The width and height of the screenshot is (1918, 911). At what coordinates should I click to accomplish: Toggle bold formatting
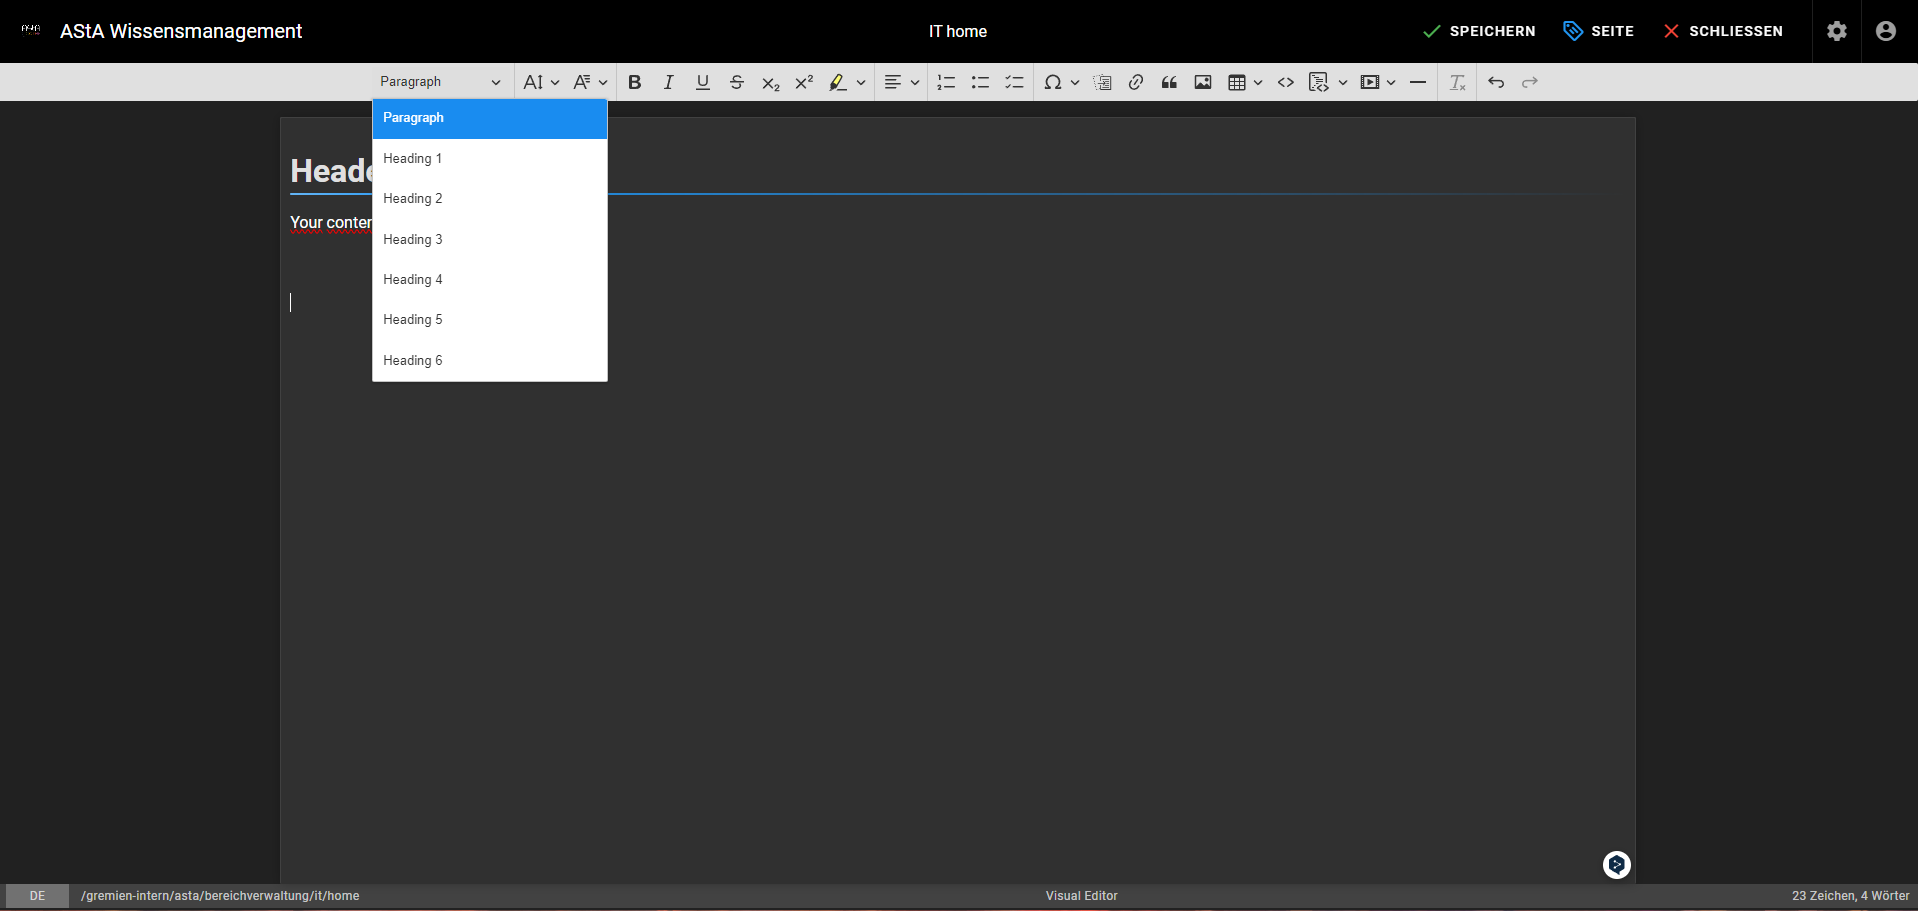point(635,82)
